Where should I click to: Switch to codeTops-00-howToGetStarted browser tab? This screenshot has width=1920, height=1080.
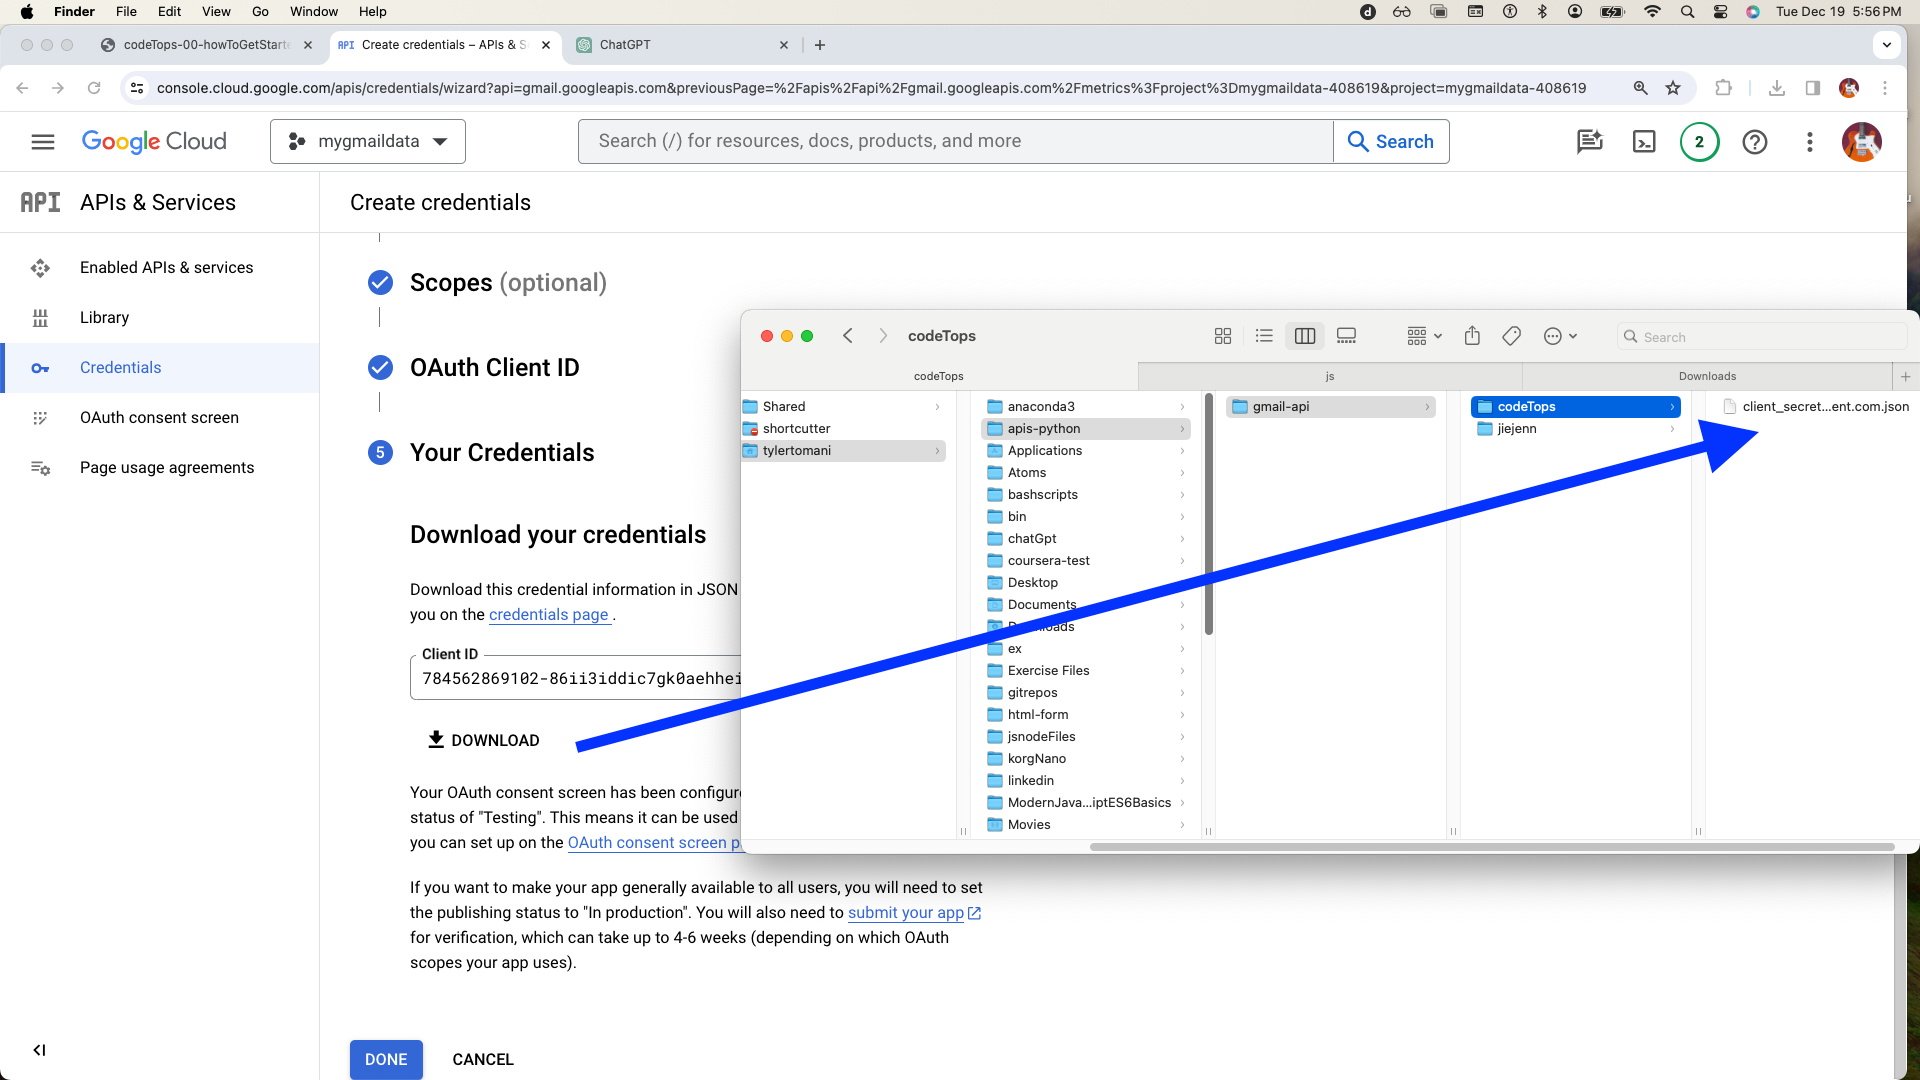(207, 45)
